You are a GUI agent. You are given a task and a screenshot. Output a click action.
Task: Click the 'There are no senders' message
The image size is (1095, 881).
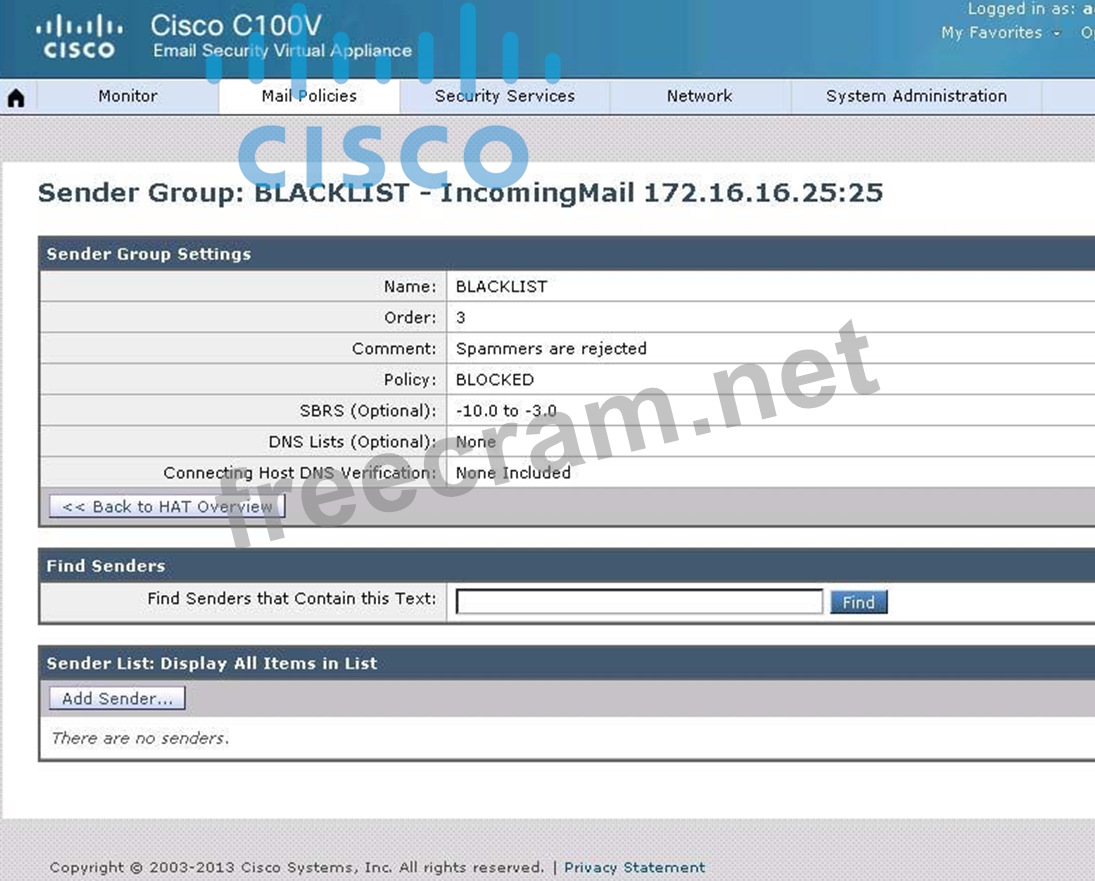(x=140, y=738)
